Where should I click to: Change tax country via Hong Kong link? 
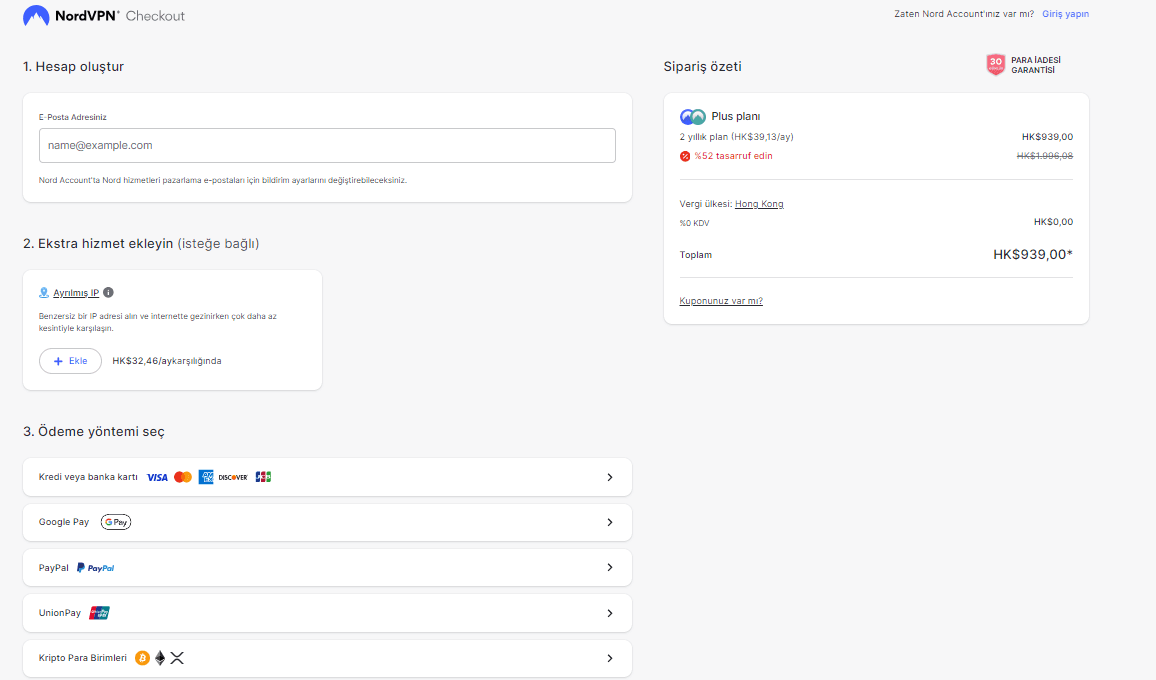pyautogui.click(x=759, y=204)
